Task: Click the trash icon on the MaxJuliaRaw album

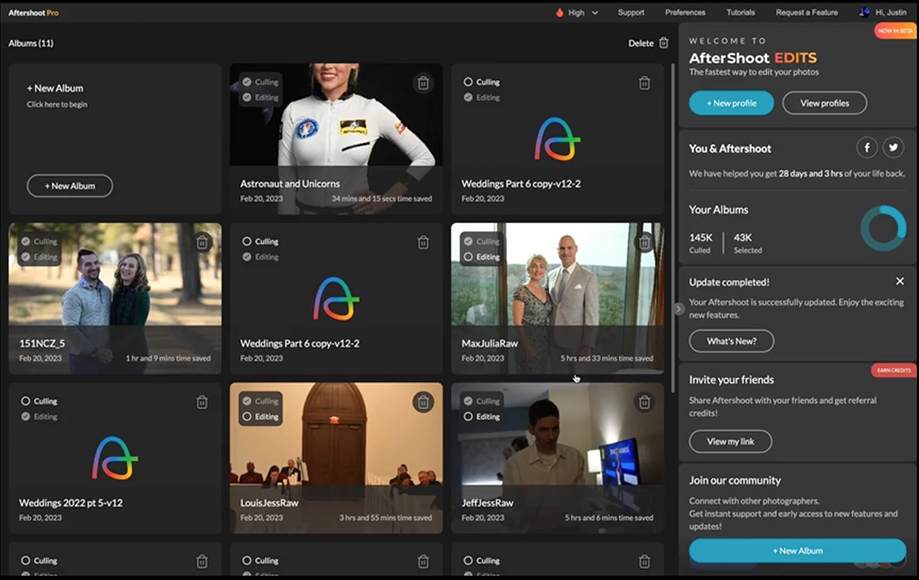Action: pyautogui.click(x=644, y=243)
